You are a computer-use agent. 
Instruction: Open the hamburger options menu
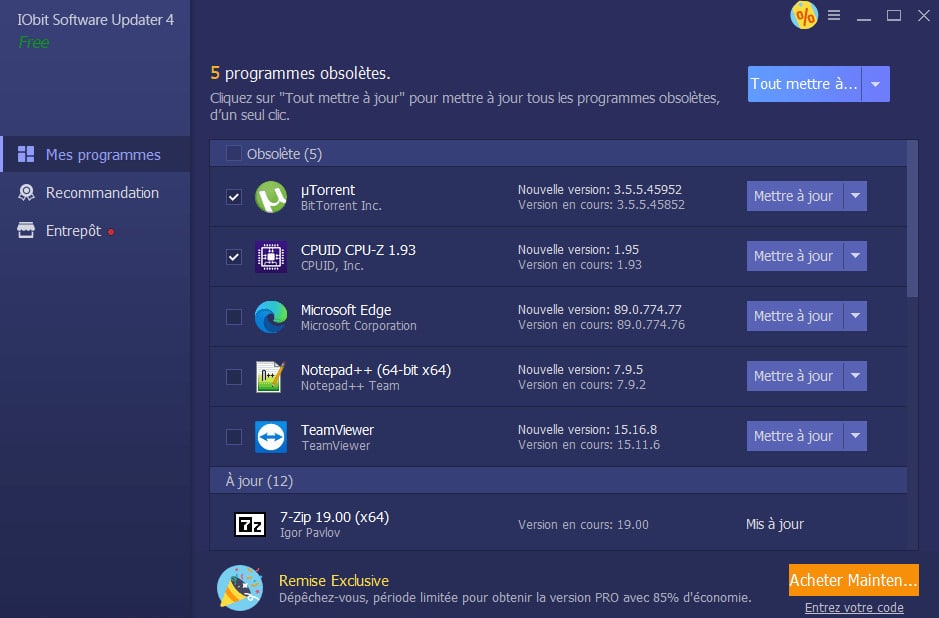[834, 16]
